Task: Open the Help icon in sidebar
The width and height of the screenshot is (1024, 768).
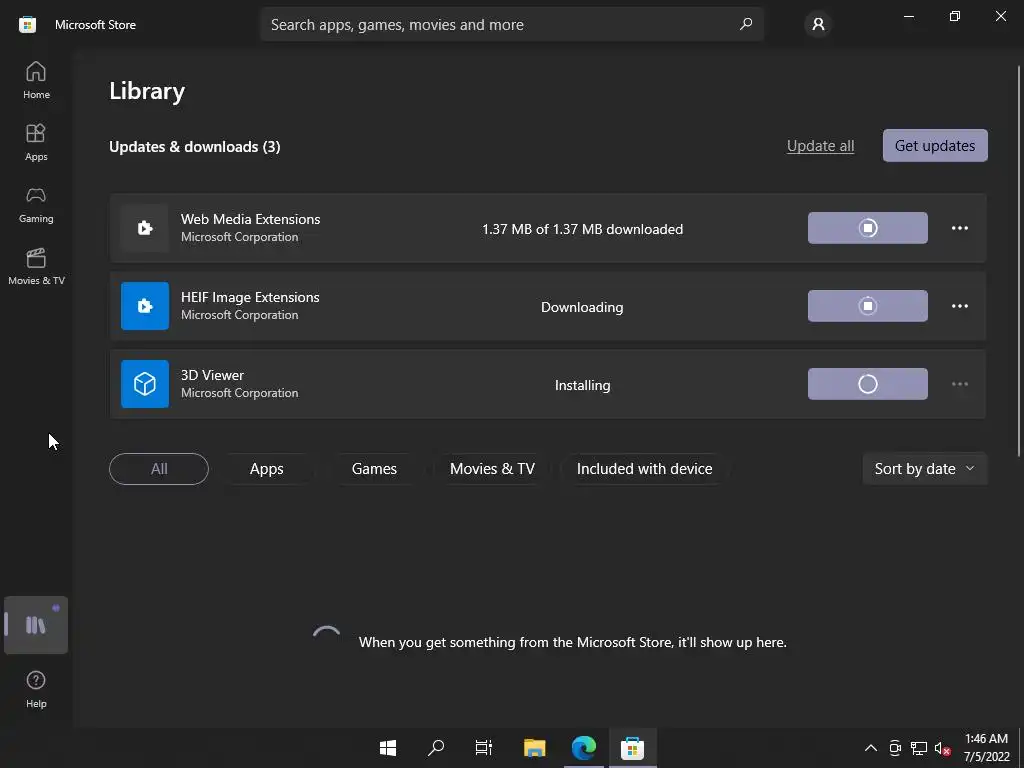Action: [x=36, y=689]
